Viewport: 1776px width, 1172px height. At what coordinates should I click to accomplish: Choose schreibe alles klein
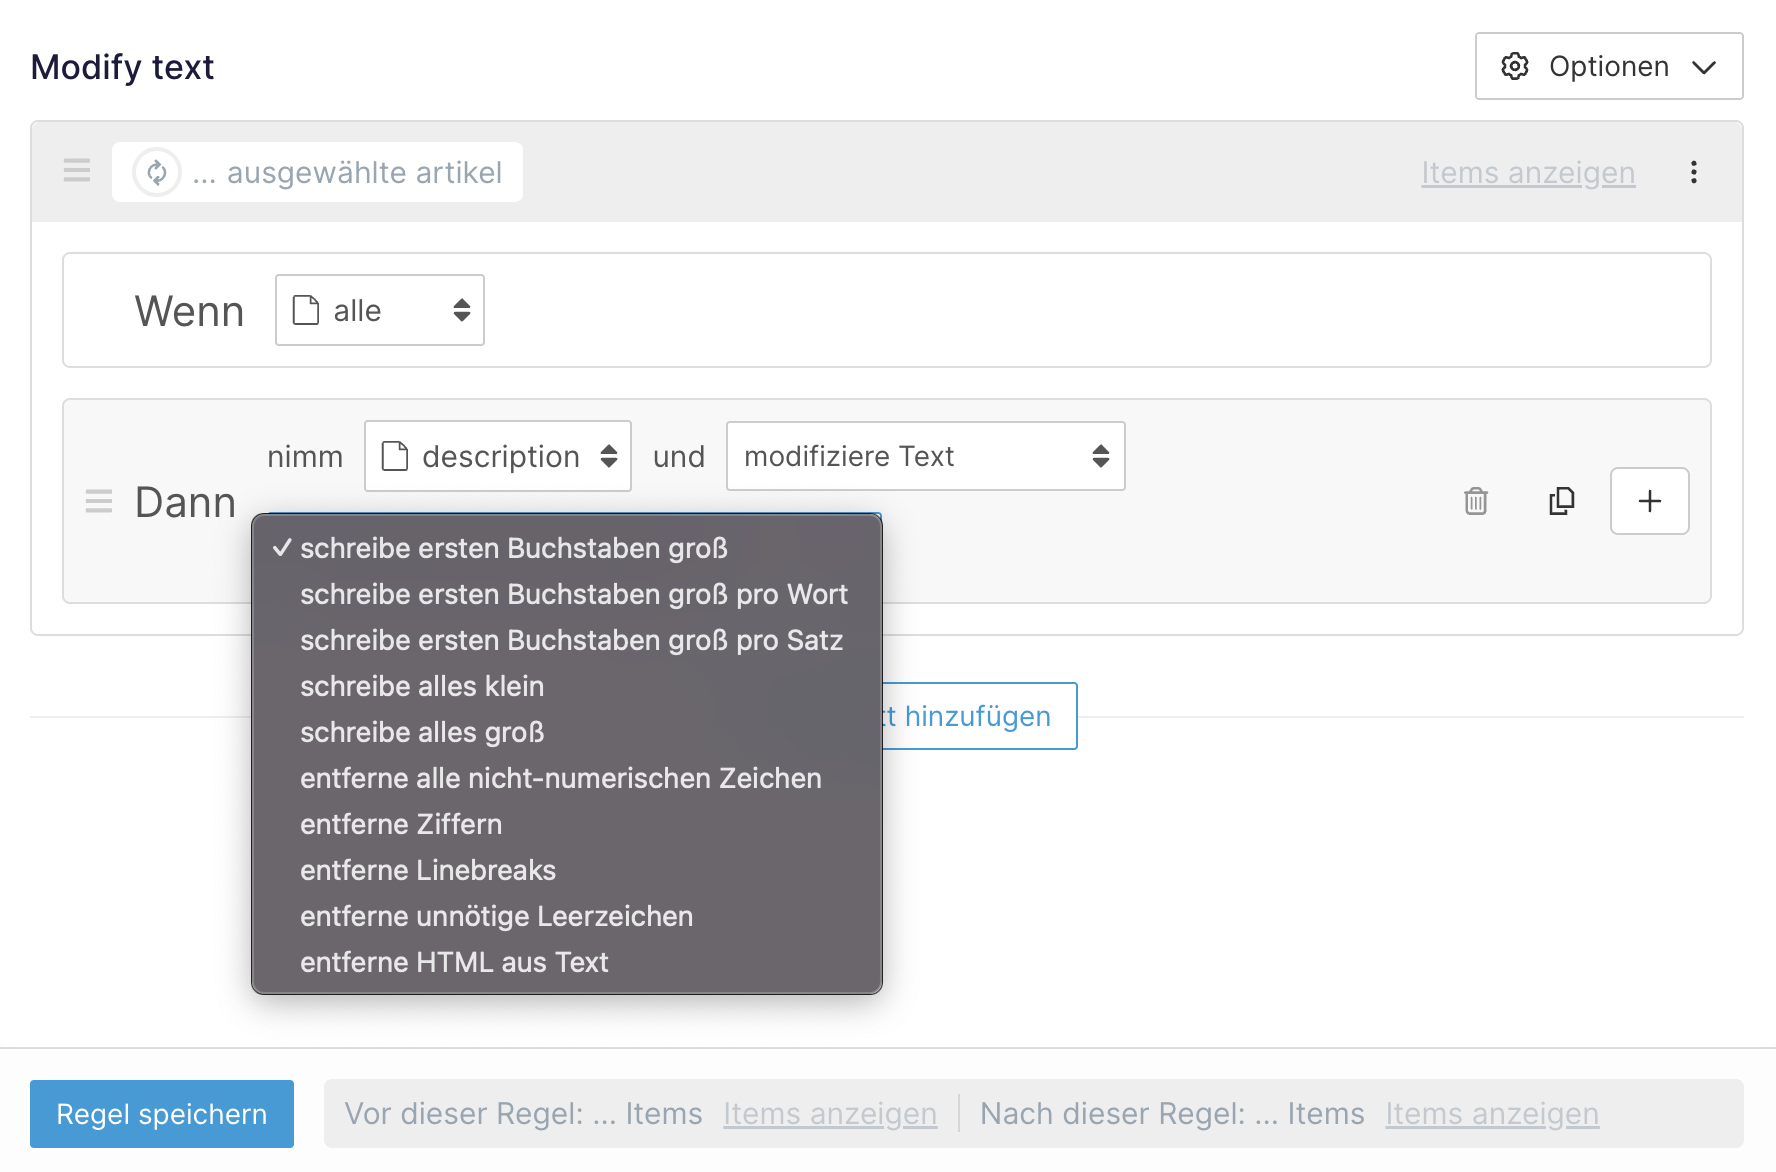coord(567,686)
